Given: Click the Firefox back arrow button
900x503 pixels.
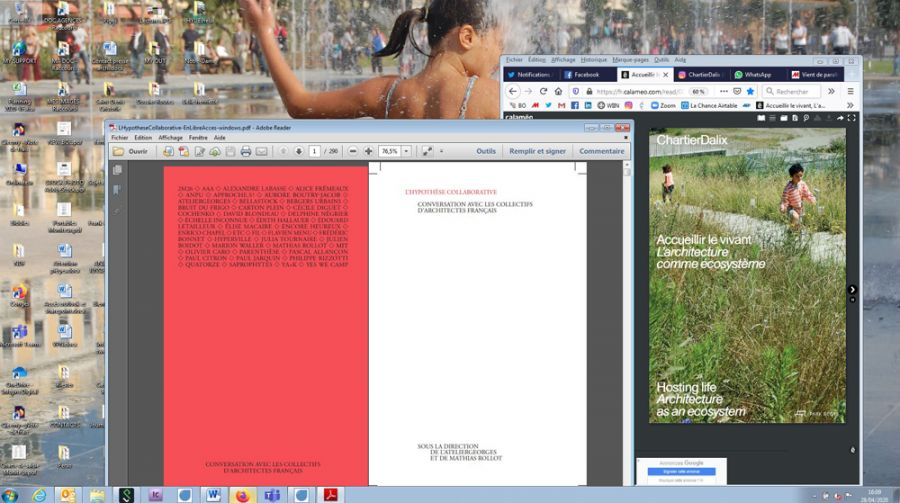Looking at the screenshot, I should (513, 91).
